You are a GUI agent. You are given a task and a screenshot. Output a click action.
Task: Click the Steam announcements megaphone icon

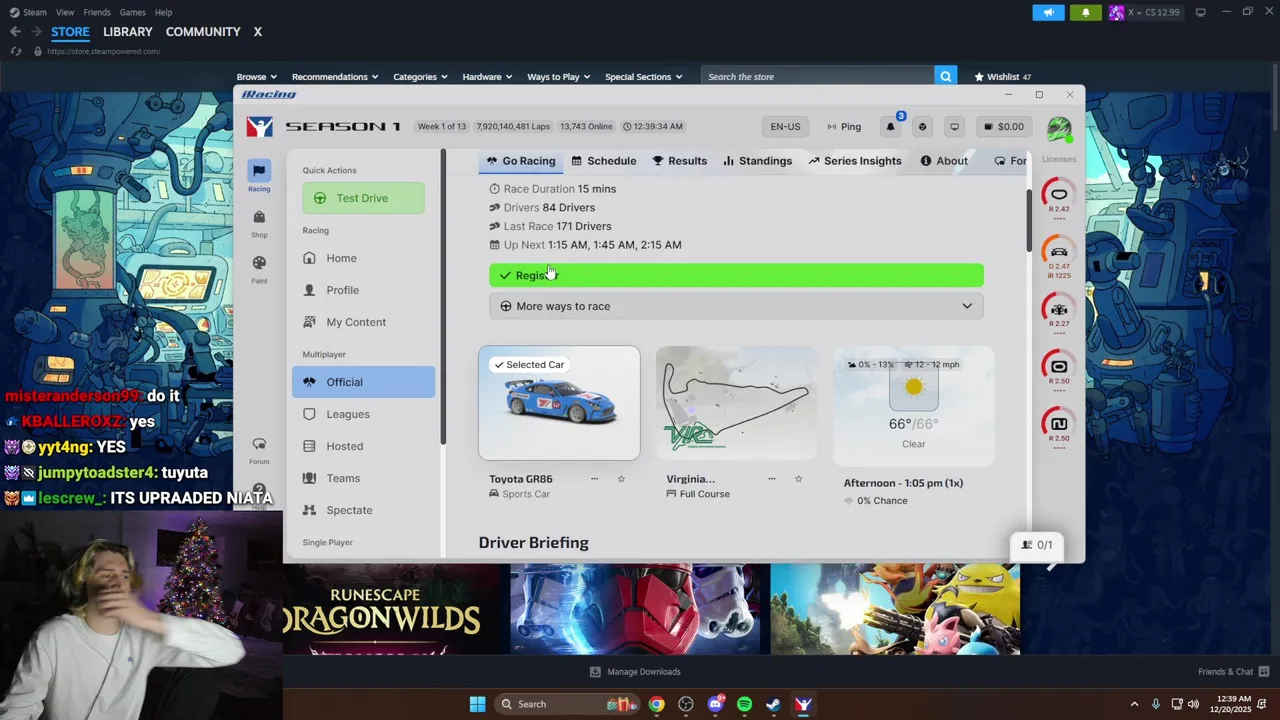pos(1048,12)
